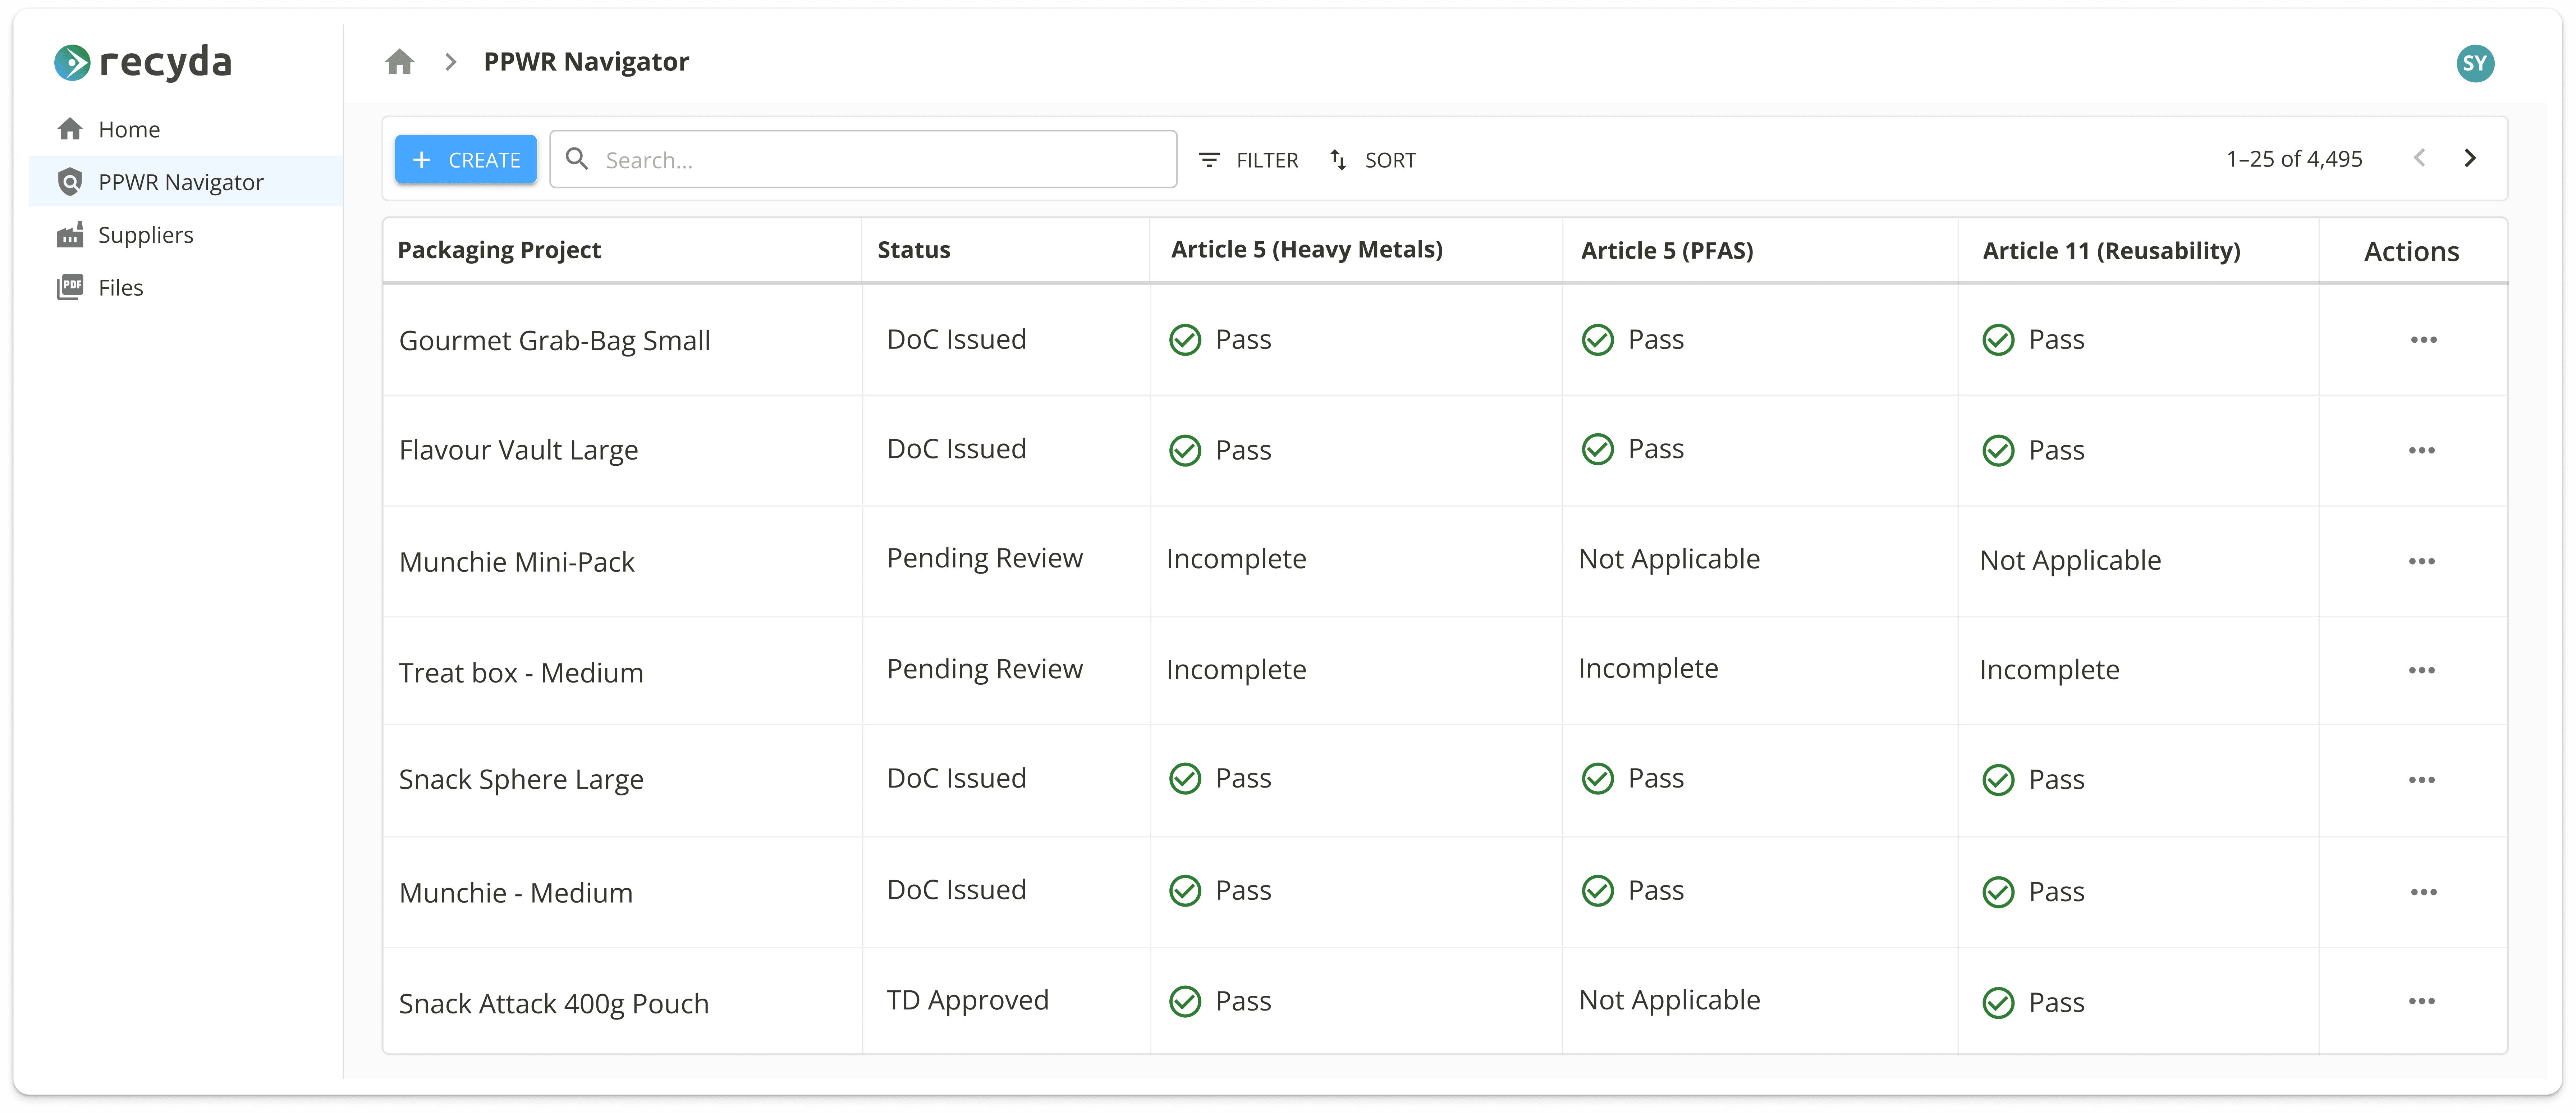Viewport: 2576px width, 1113px height.
Task: Click PFAS pass check icon for Munchie - Medium
Action: coord(1597,891)
